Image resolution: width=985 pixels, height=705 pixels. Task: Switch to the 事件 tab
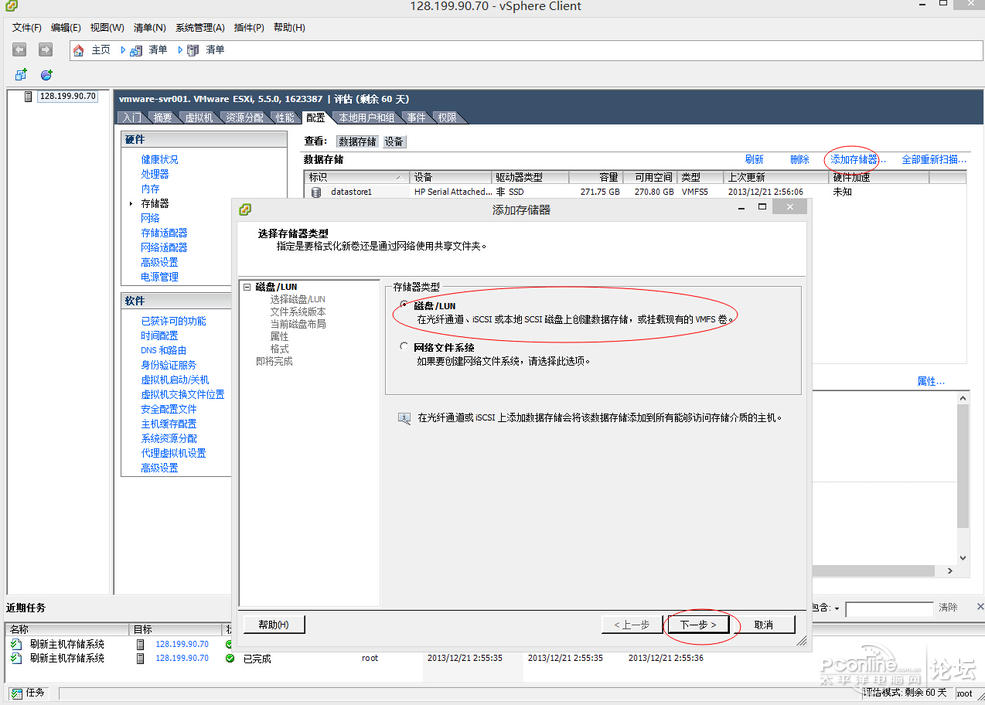(416, 118)
